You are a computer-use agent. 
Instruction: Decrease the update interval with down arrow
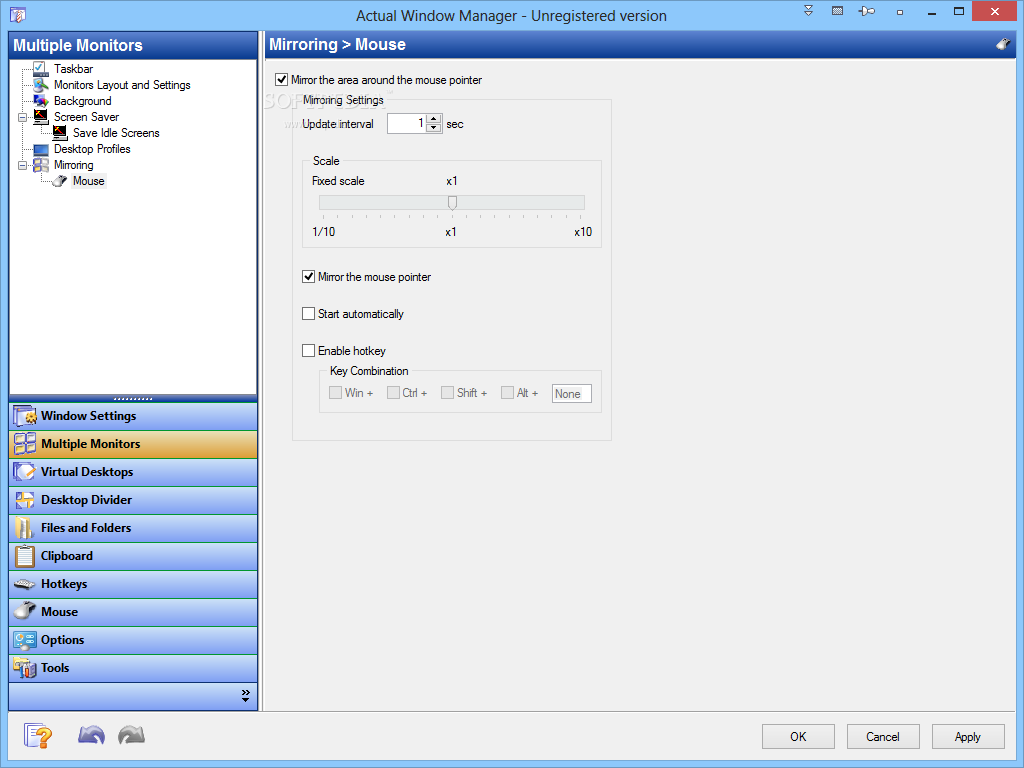[x=434, y=128]
